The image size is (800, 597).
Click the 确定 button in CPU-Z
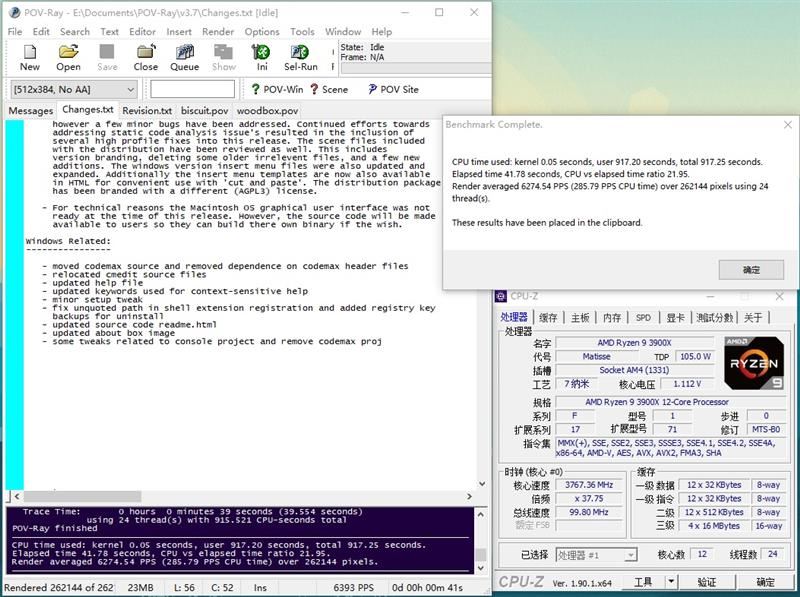point(765,581)
